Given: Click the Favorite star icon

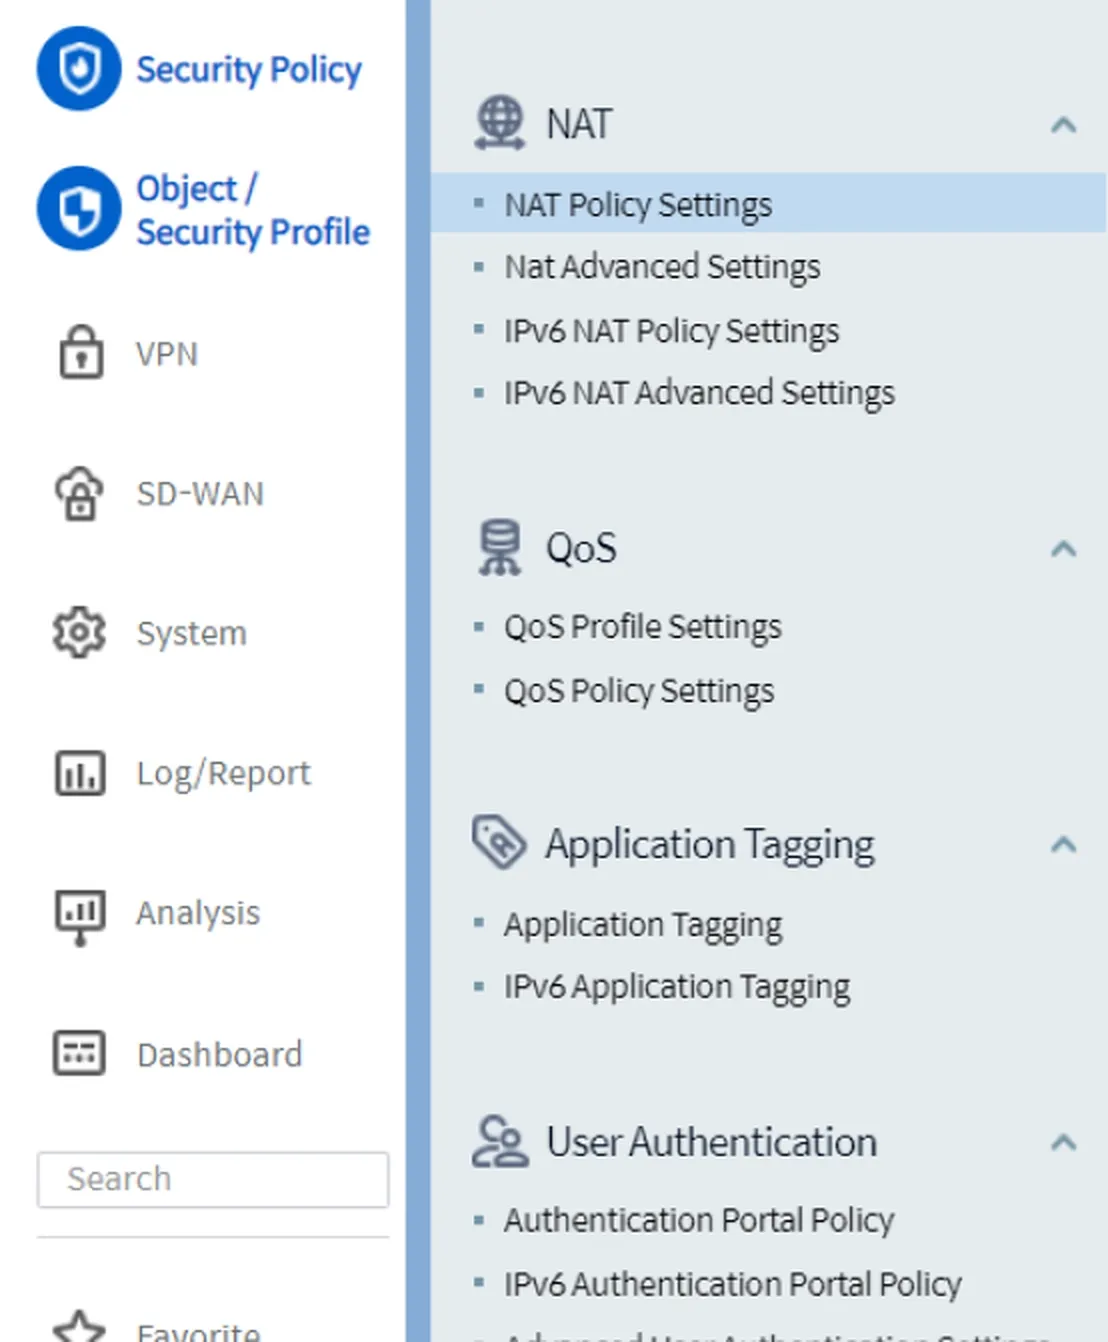Looking at the screenshot, I should click(79, 1328).
